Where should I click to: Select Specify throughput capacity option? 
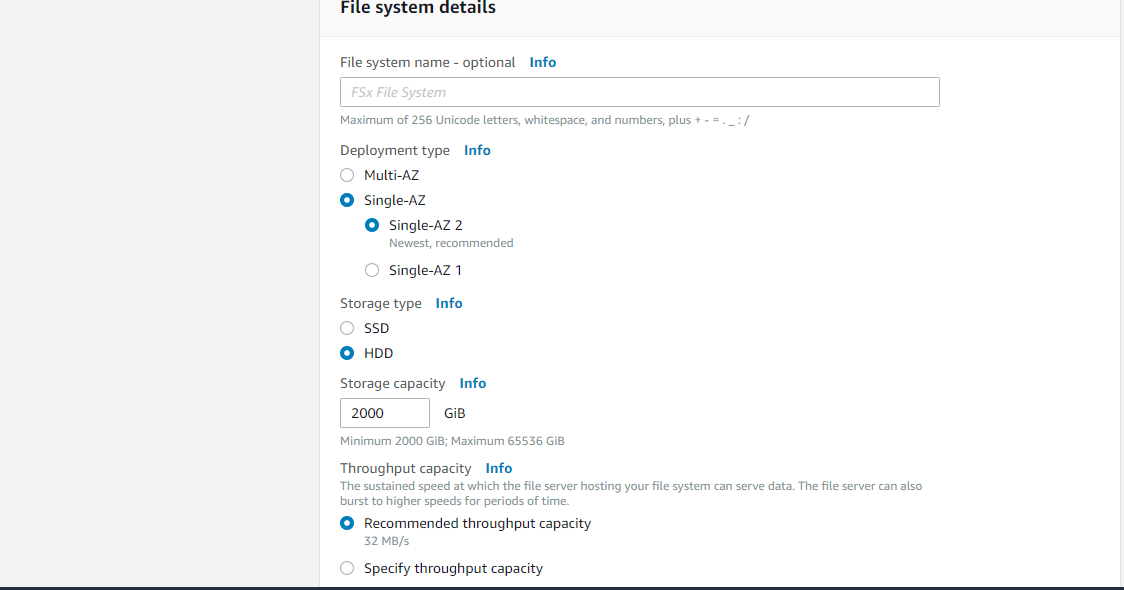pyautogui.click(x=347, y=568)
